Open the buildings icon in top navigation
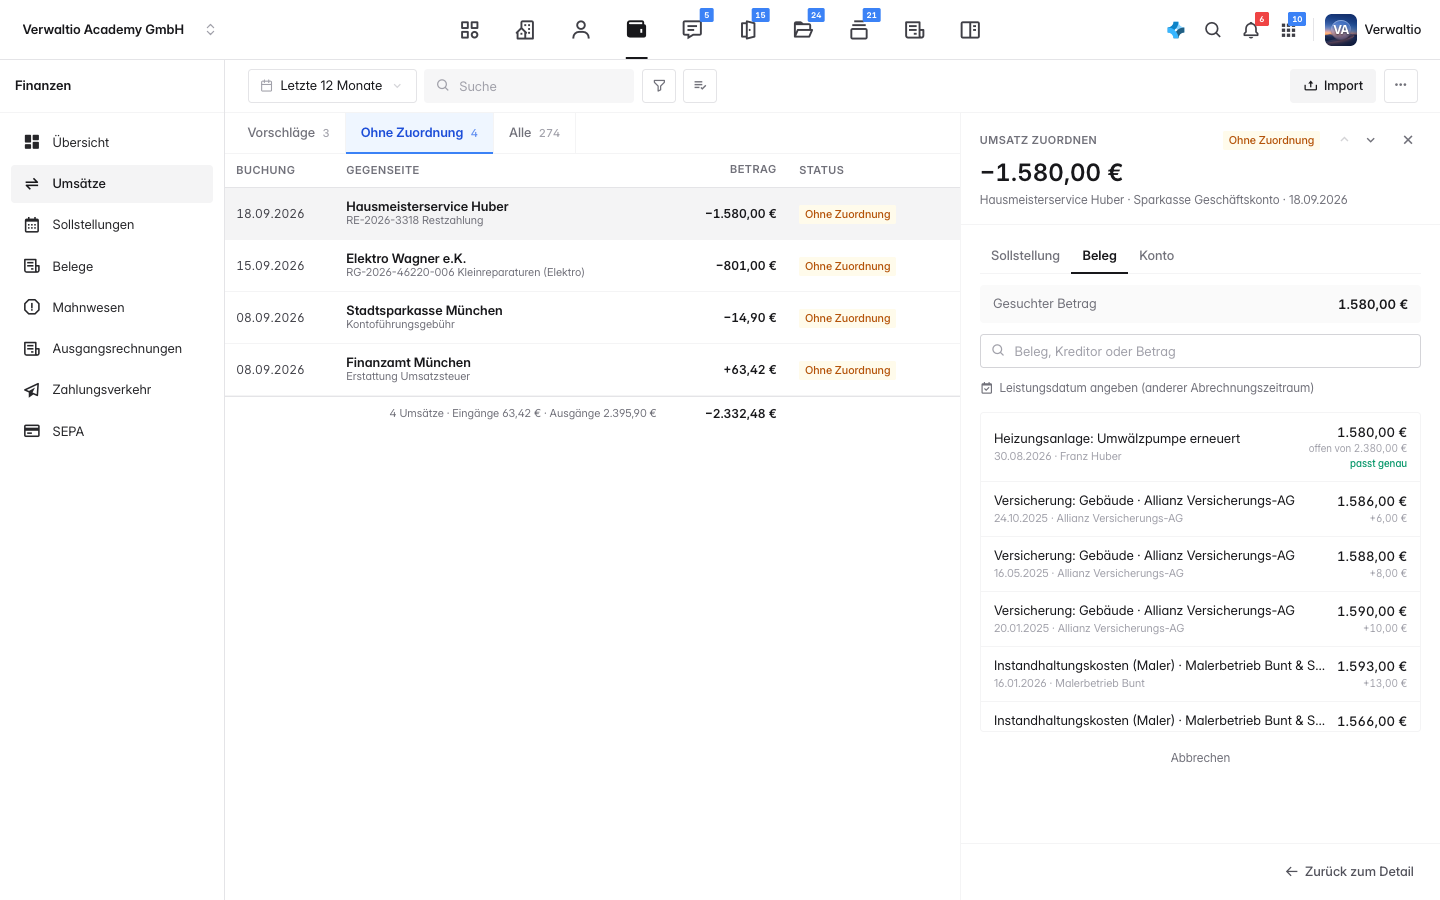 [525, 30]
